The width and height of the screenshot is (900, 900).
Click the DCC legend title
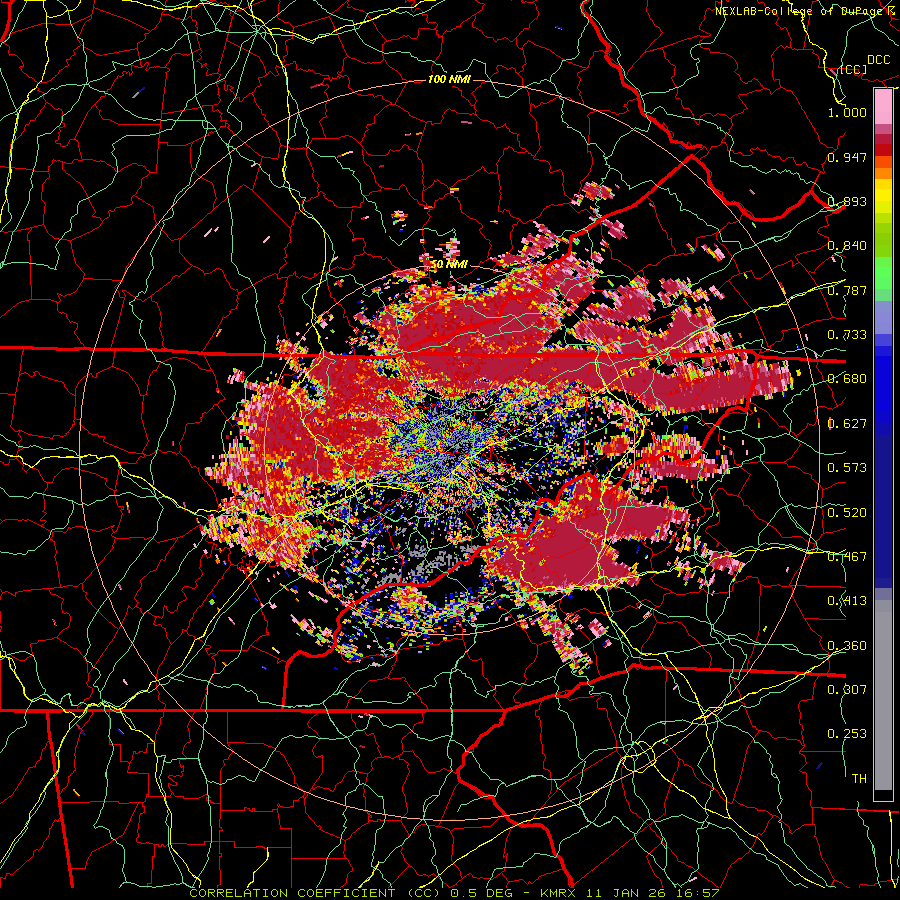(x=879, y=60)
